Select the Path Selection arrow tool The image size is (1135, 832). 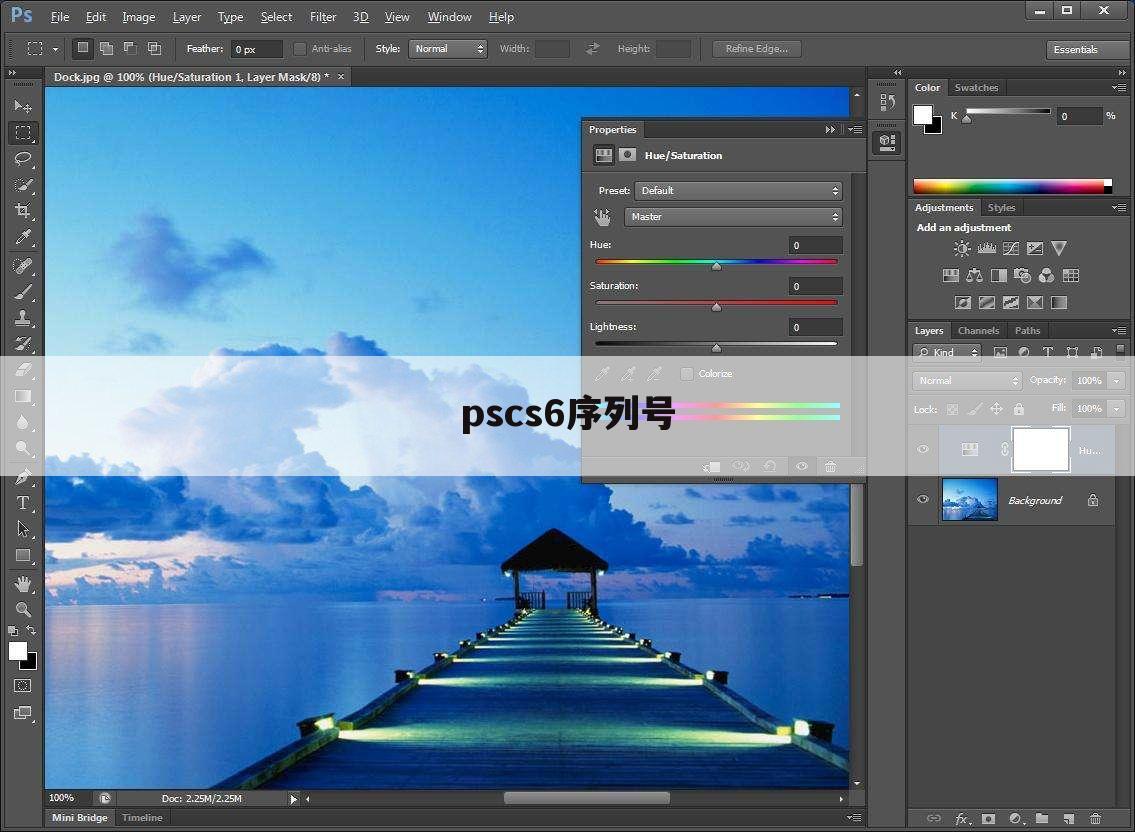pyautogui.click(x=23, y=529)
